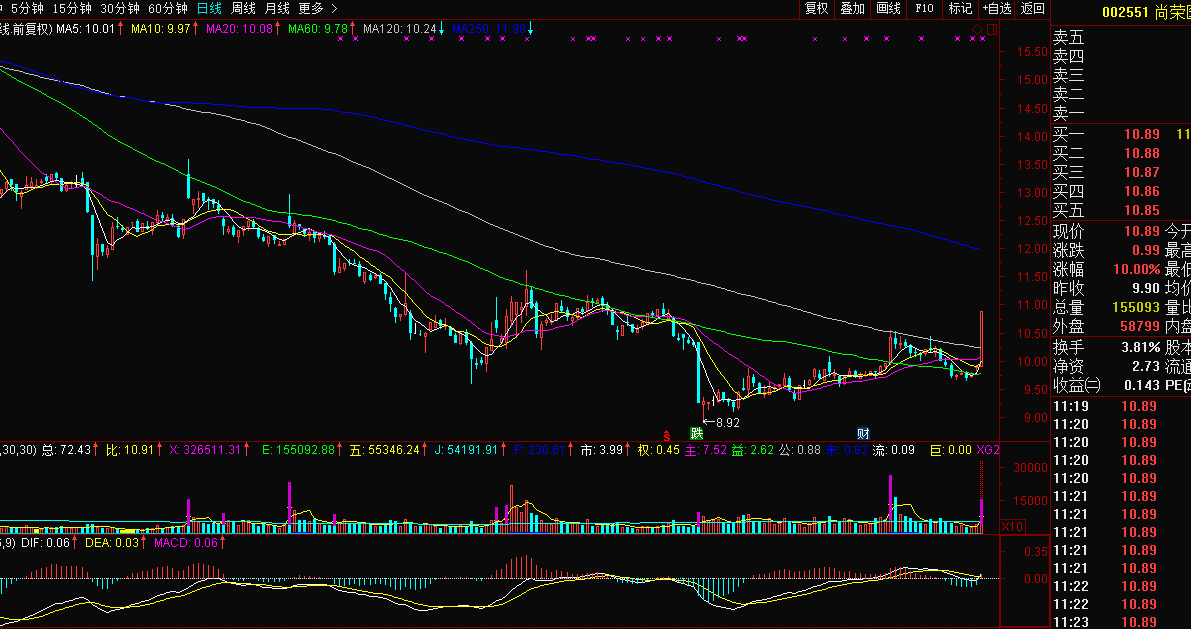Select the 60分钟 period tab
This screenshot has width=1191, height=629.
167,8
